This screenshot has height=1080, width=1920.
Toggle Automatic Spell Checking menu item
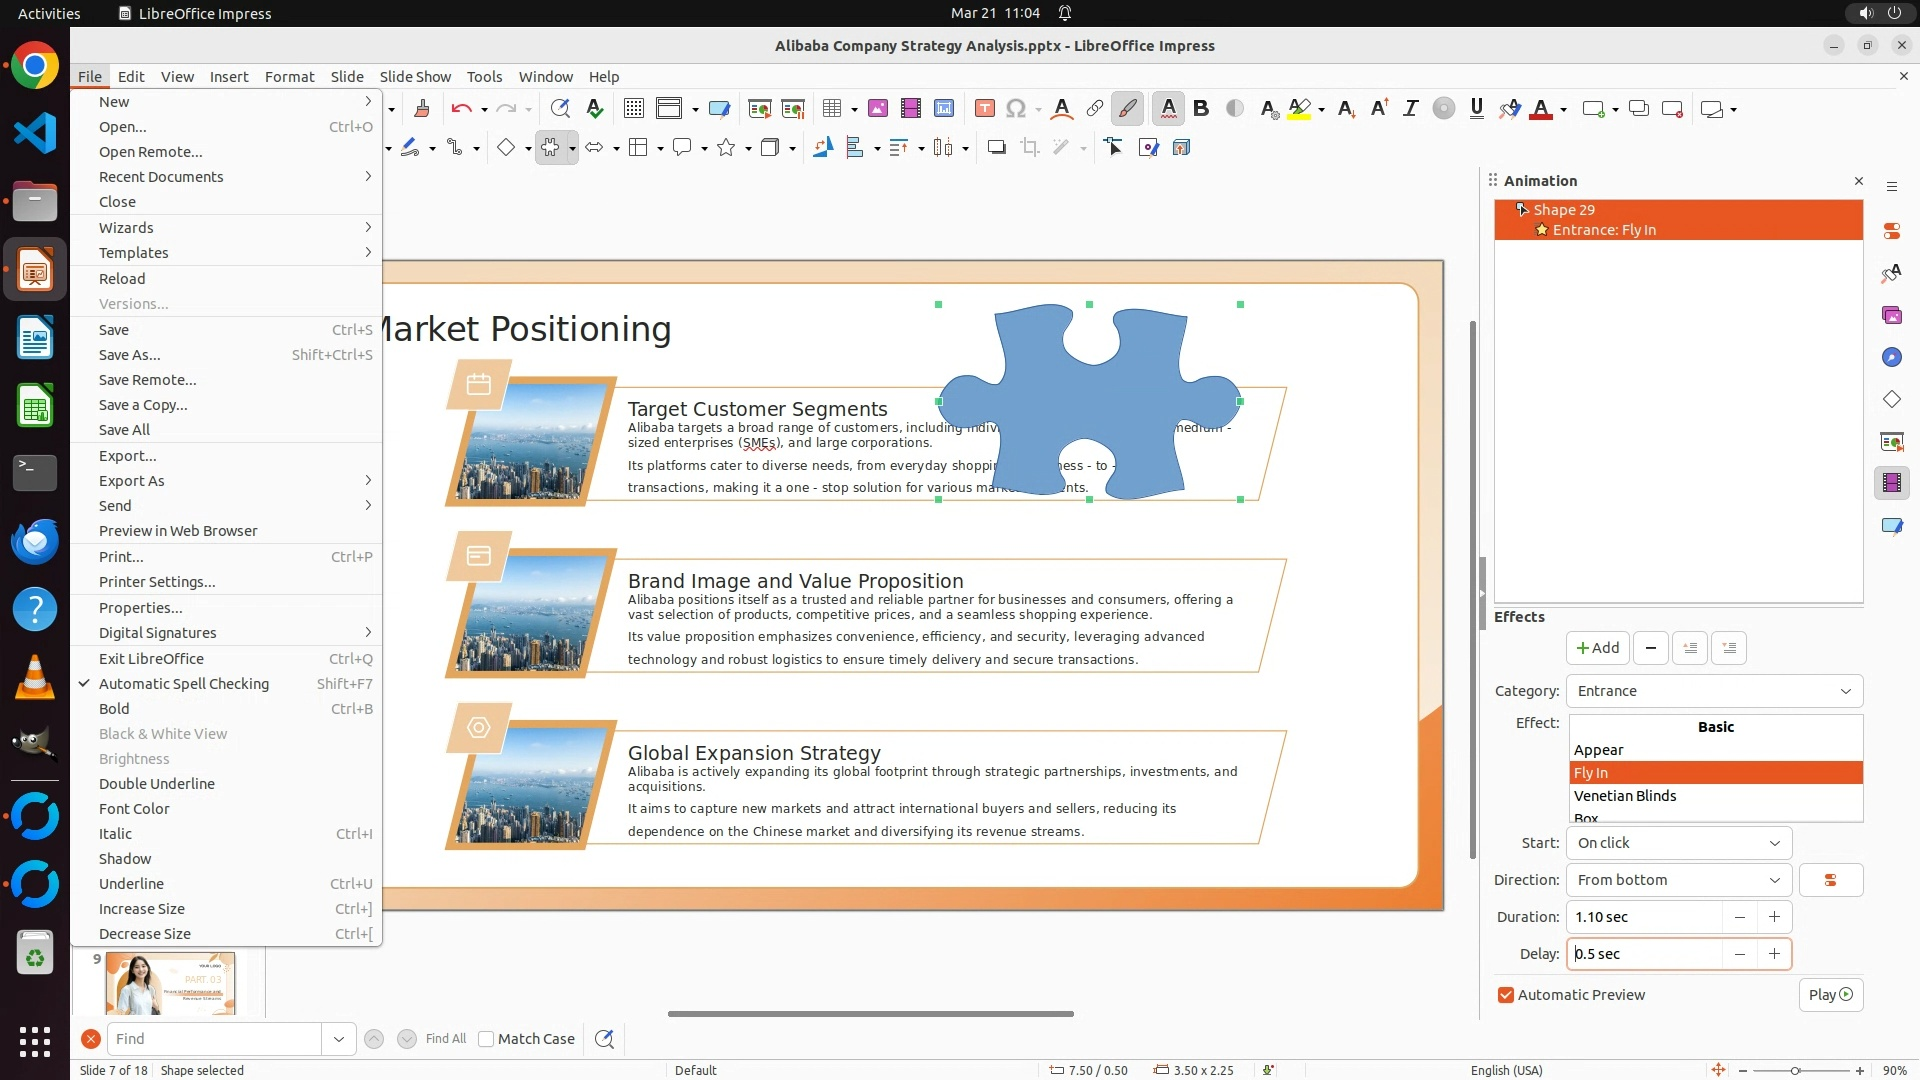(x=184, y=684)
